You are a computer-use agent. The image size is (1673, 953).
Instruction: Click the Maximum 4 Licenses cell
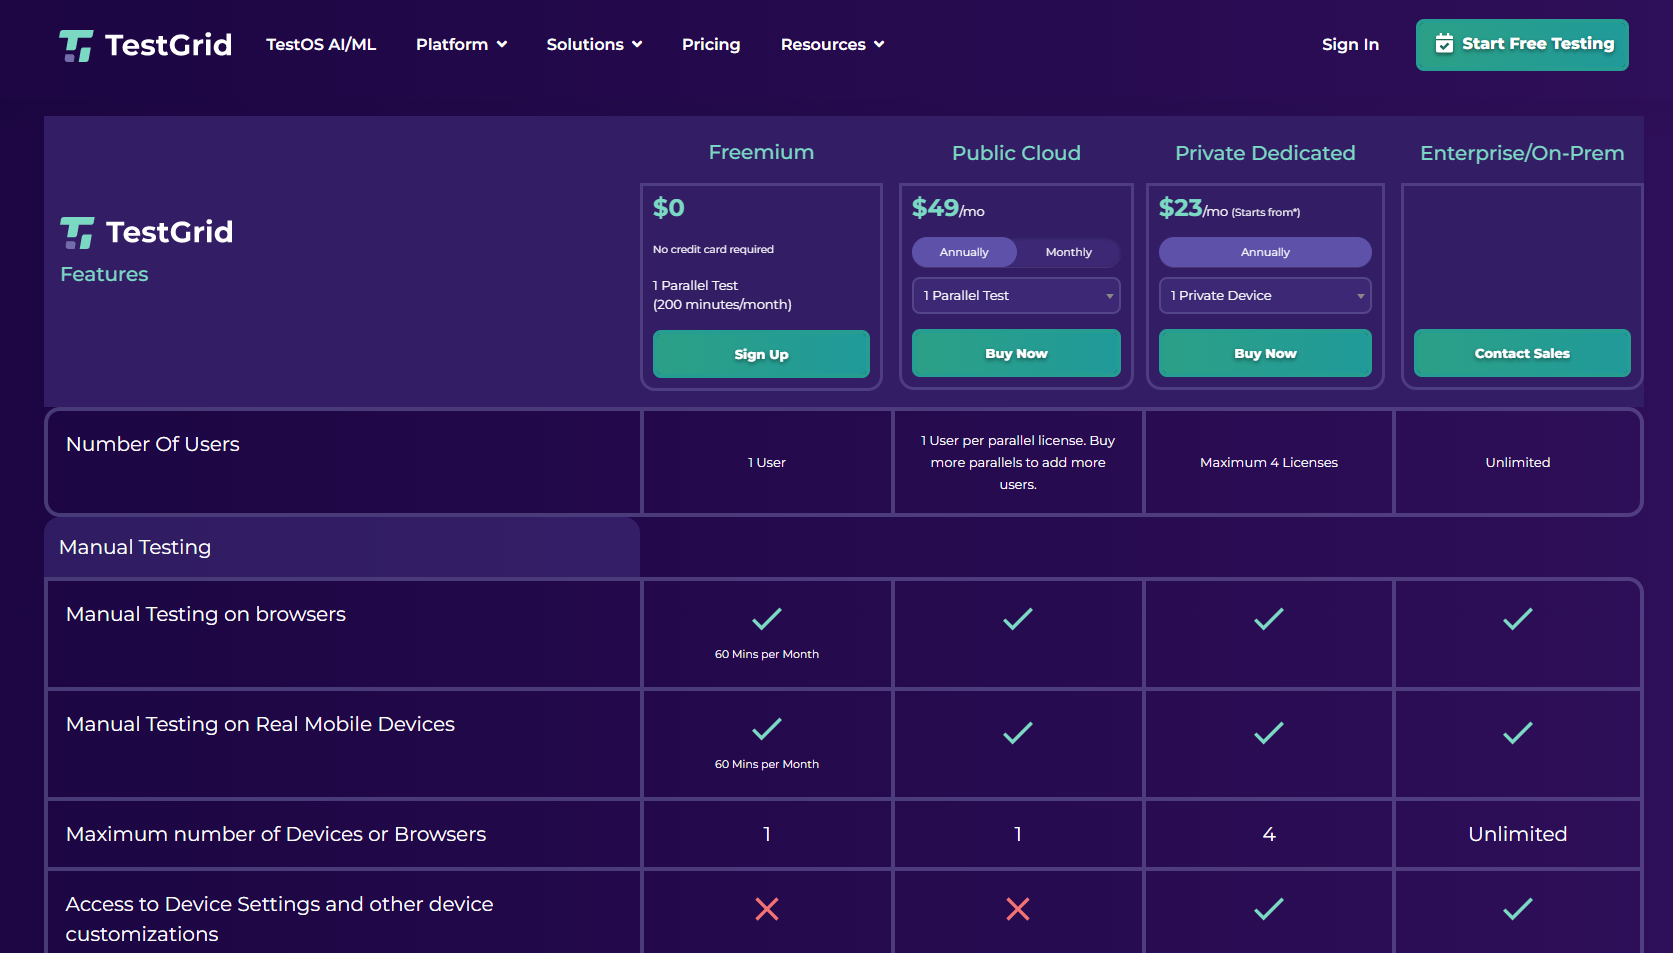pos(1269,462)
